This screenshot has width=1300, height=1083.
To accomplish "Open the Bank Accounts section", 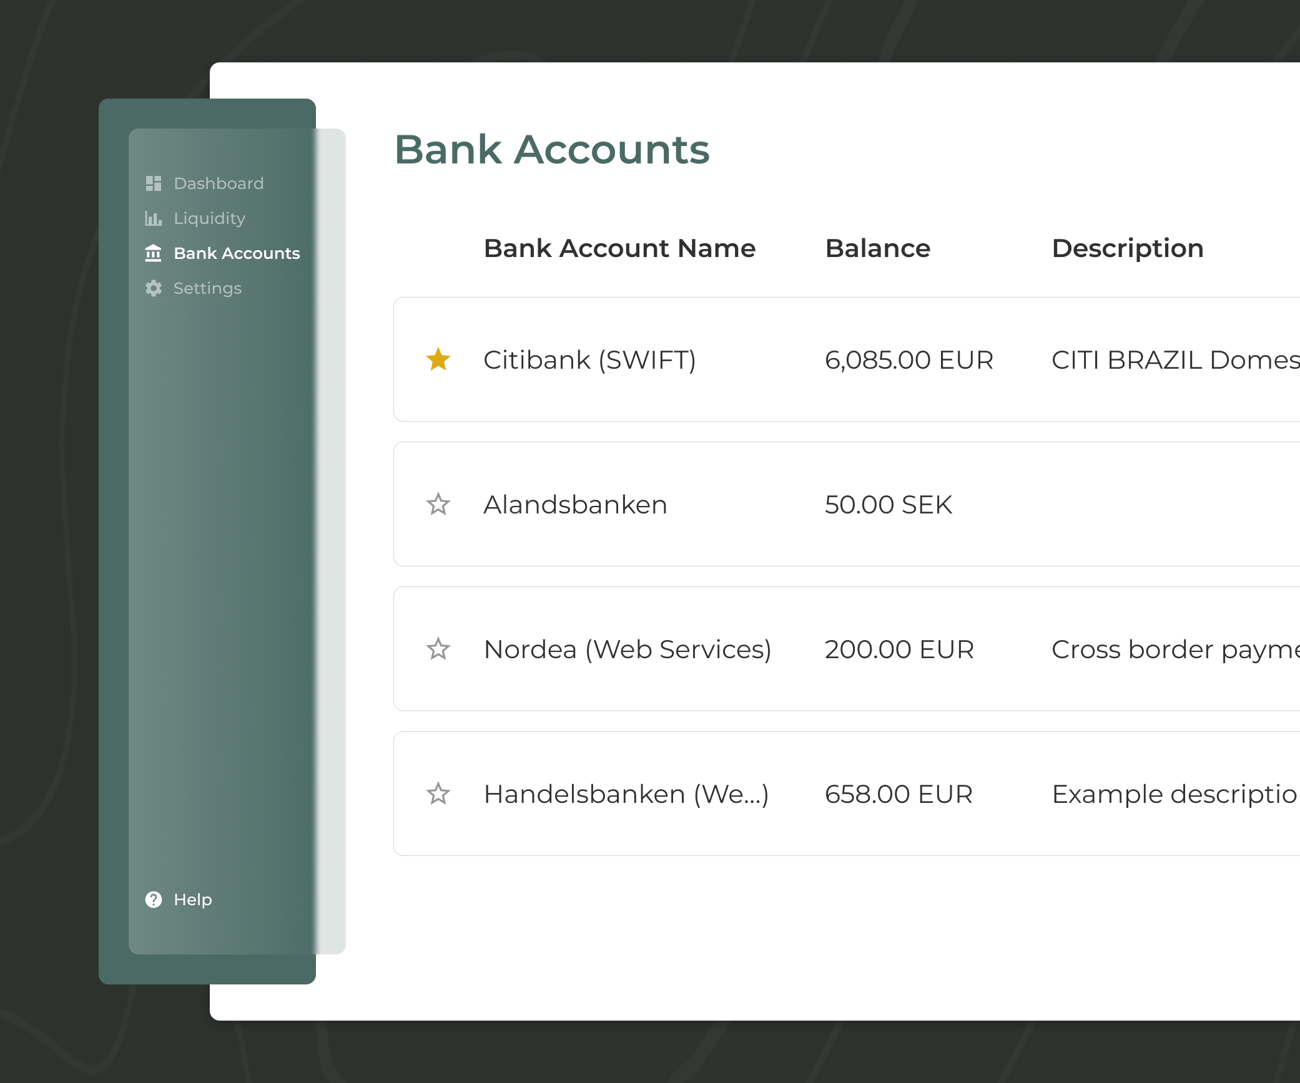I will pos(236,253).
